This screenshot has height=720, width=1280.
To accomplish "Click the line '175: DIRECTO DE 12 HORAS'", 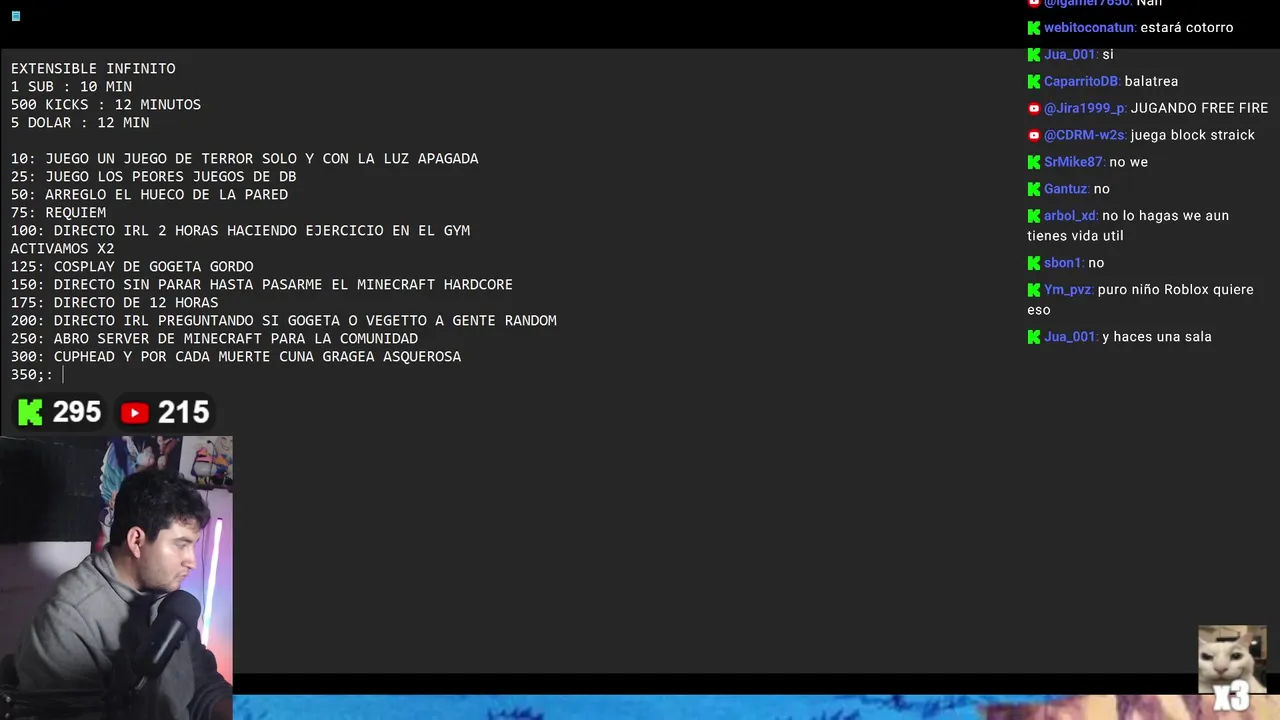I will click(115, 303).
